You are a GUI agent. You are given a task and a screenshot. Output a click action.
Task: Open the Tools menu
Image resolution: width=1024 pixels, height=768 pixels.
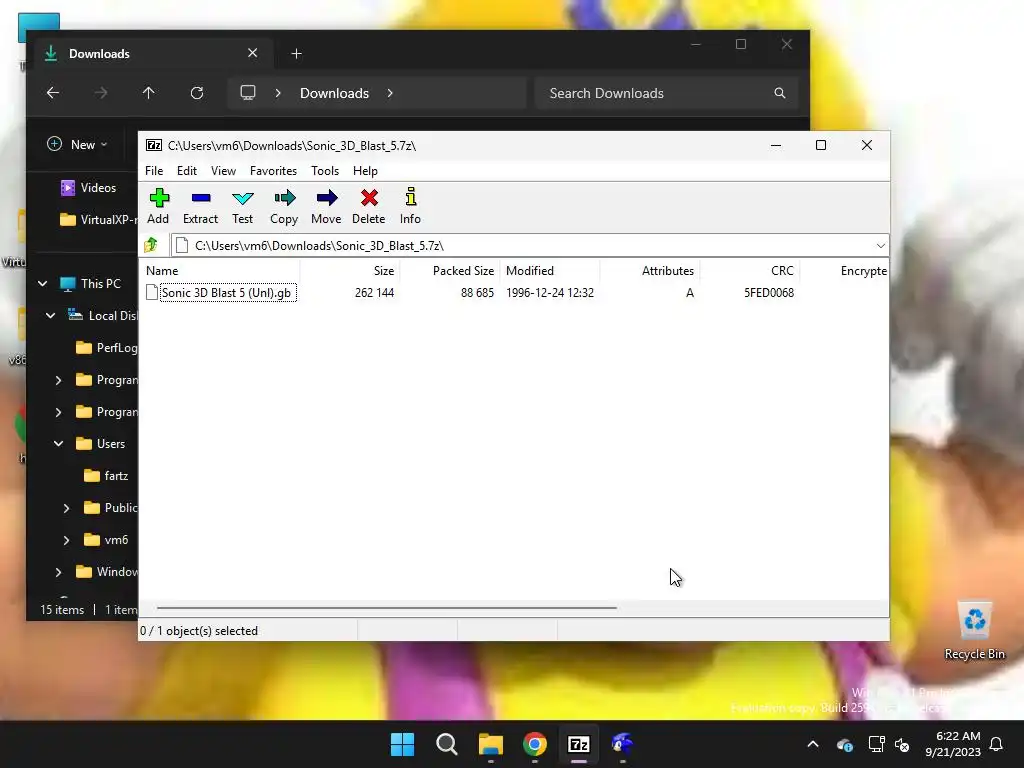click(x=325, y=170)
